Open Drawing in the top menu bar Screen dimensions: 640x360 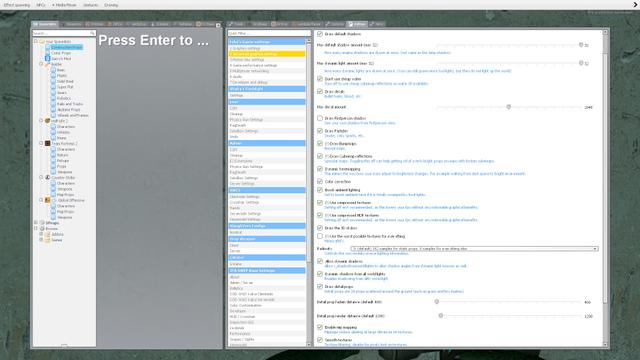point(111,5)
